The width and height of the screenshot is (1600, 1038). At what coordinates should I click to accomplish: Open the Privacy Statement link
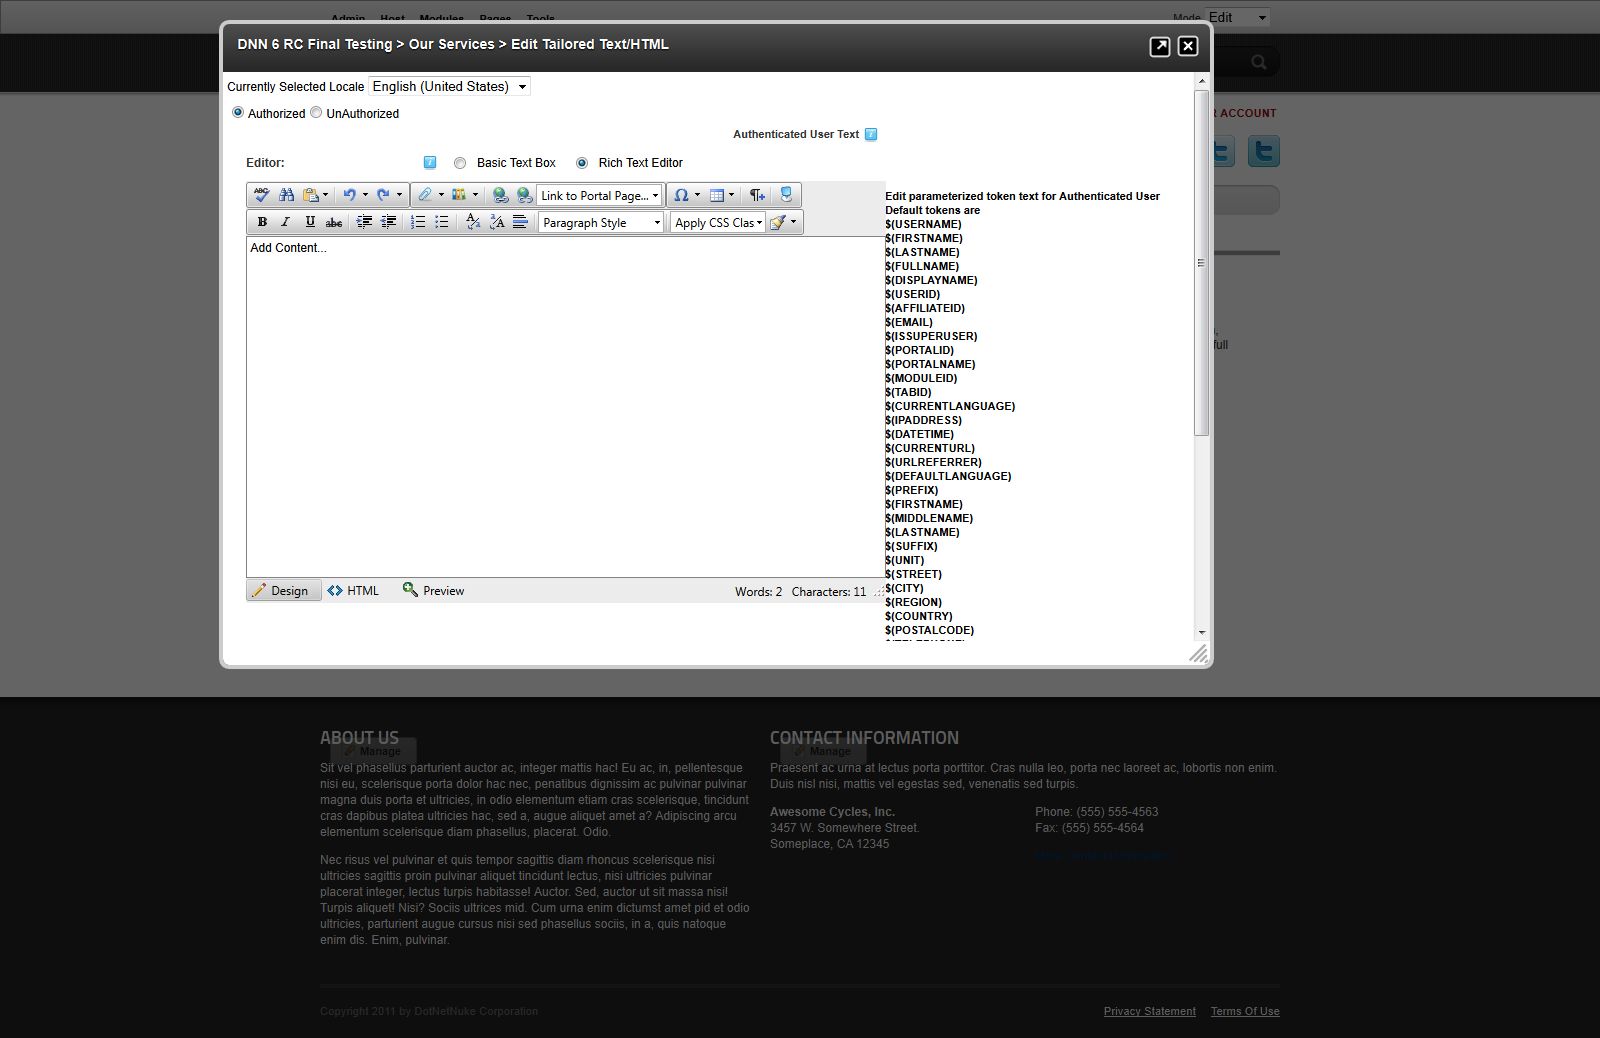point(1149,1011)
